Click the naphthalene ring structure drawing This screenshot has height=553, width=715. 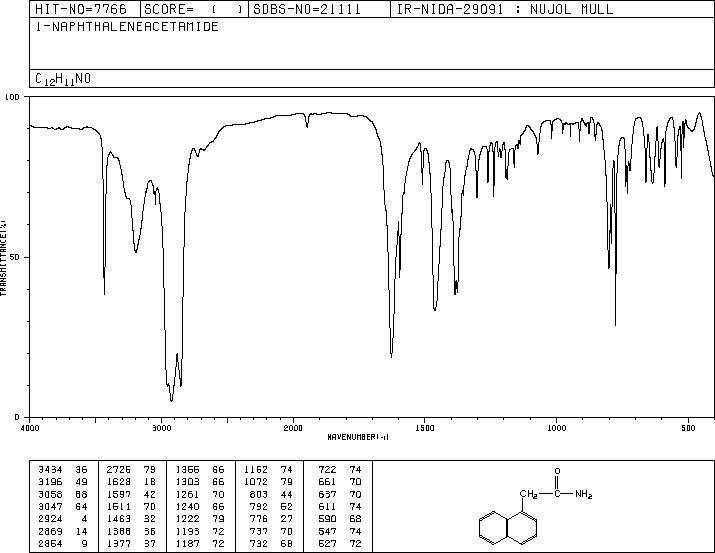pos(508,528)
